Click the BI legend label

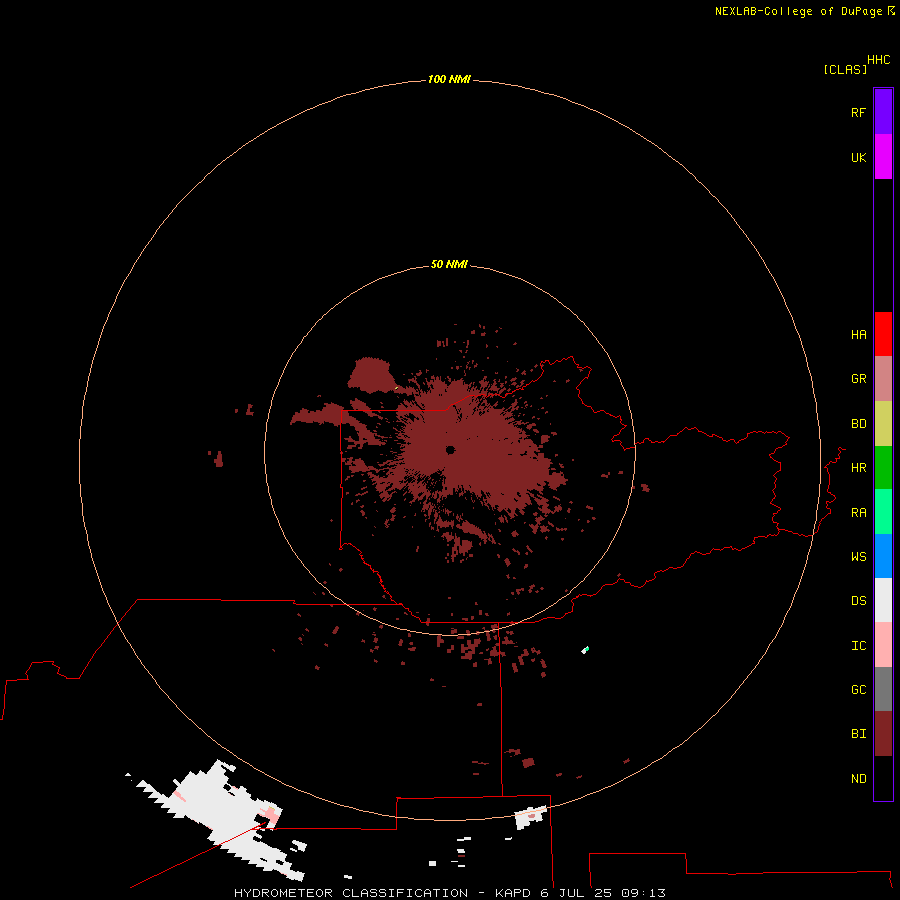[858, 733]
